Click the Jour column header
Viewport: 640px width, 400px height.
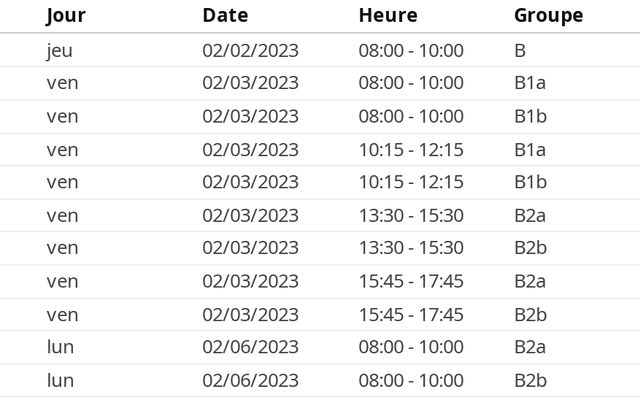tap(66, 15)
